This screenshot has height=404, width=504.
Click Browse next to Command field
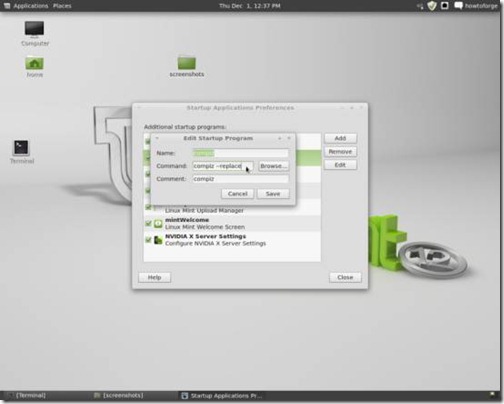pos(273,166)
